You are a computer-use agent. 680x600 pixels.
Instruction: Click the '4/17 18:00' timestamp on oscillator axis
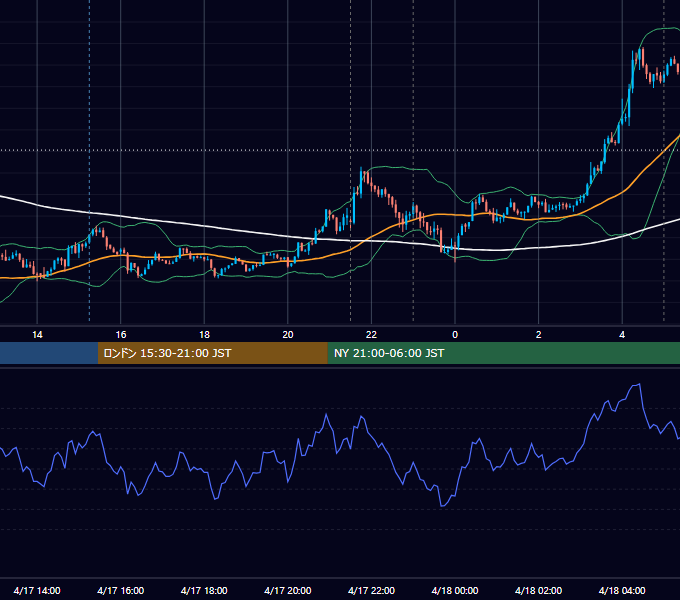click(x=204, y=590)
